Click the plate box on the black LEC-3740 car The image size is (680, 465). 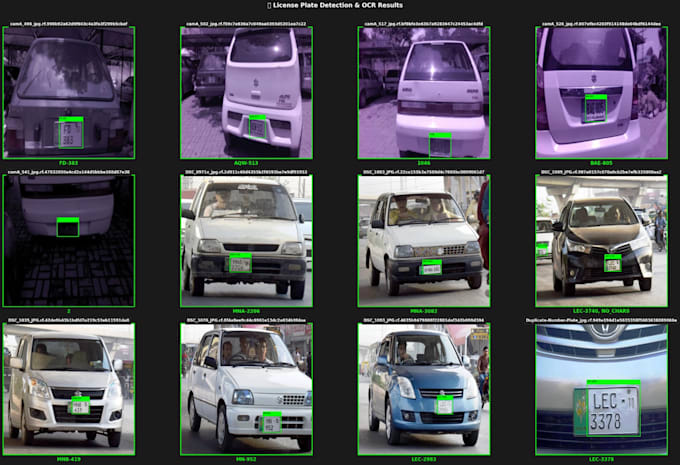coord(613,265)
